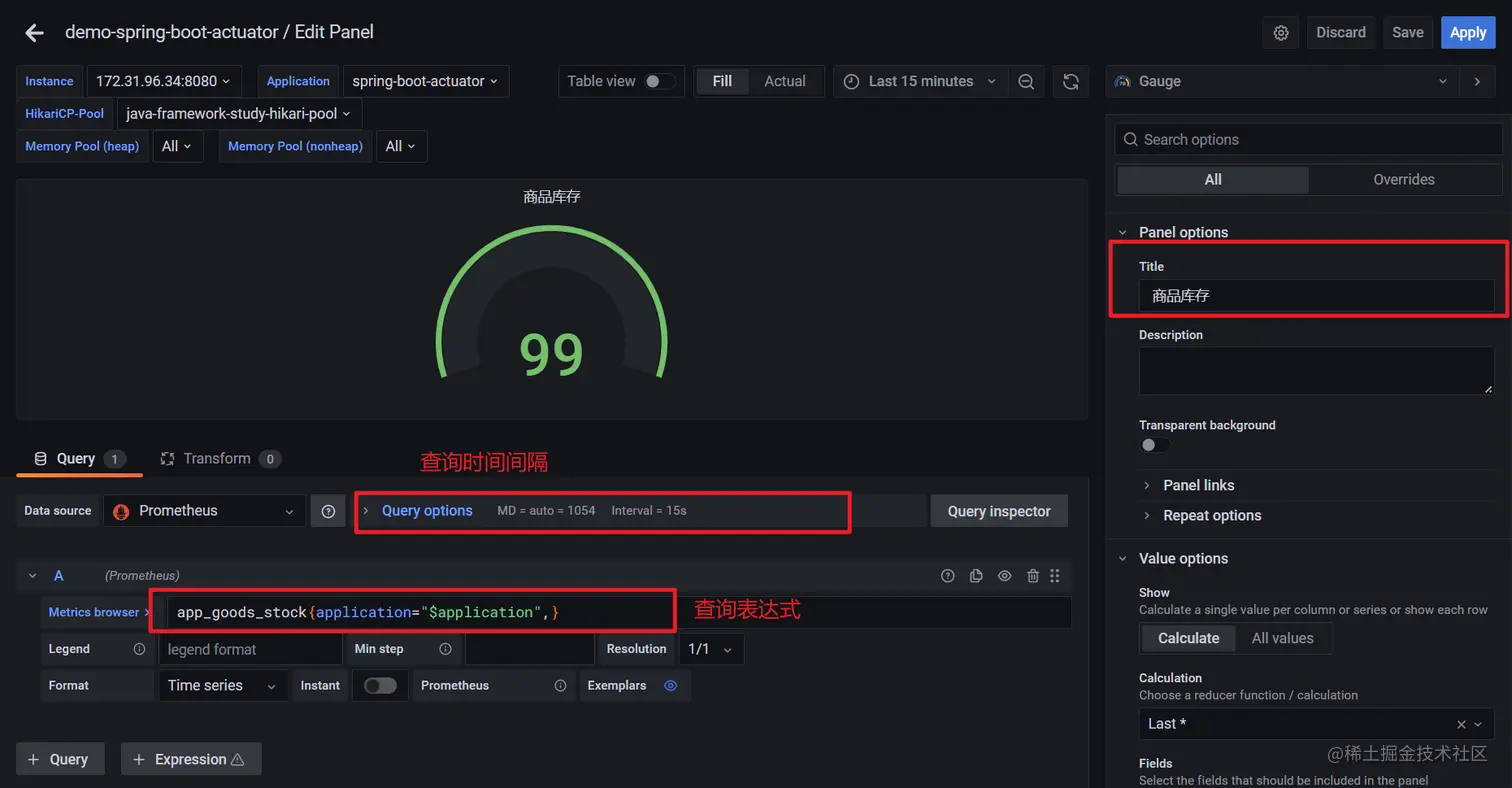Grab the query A drag handle icon
This screenshot has width=1512, height=788.
(x=1054, y=576)
